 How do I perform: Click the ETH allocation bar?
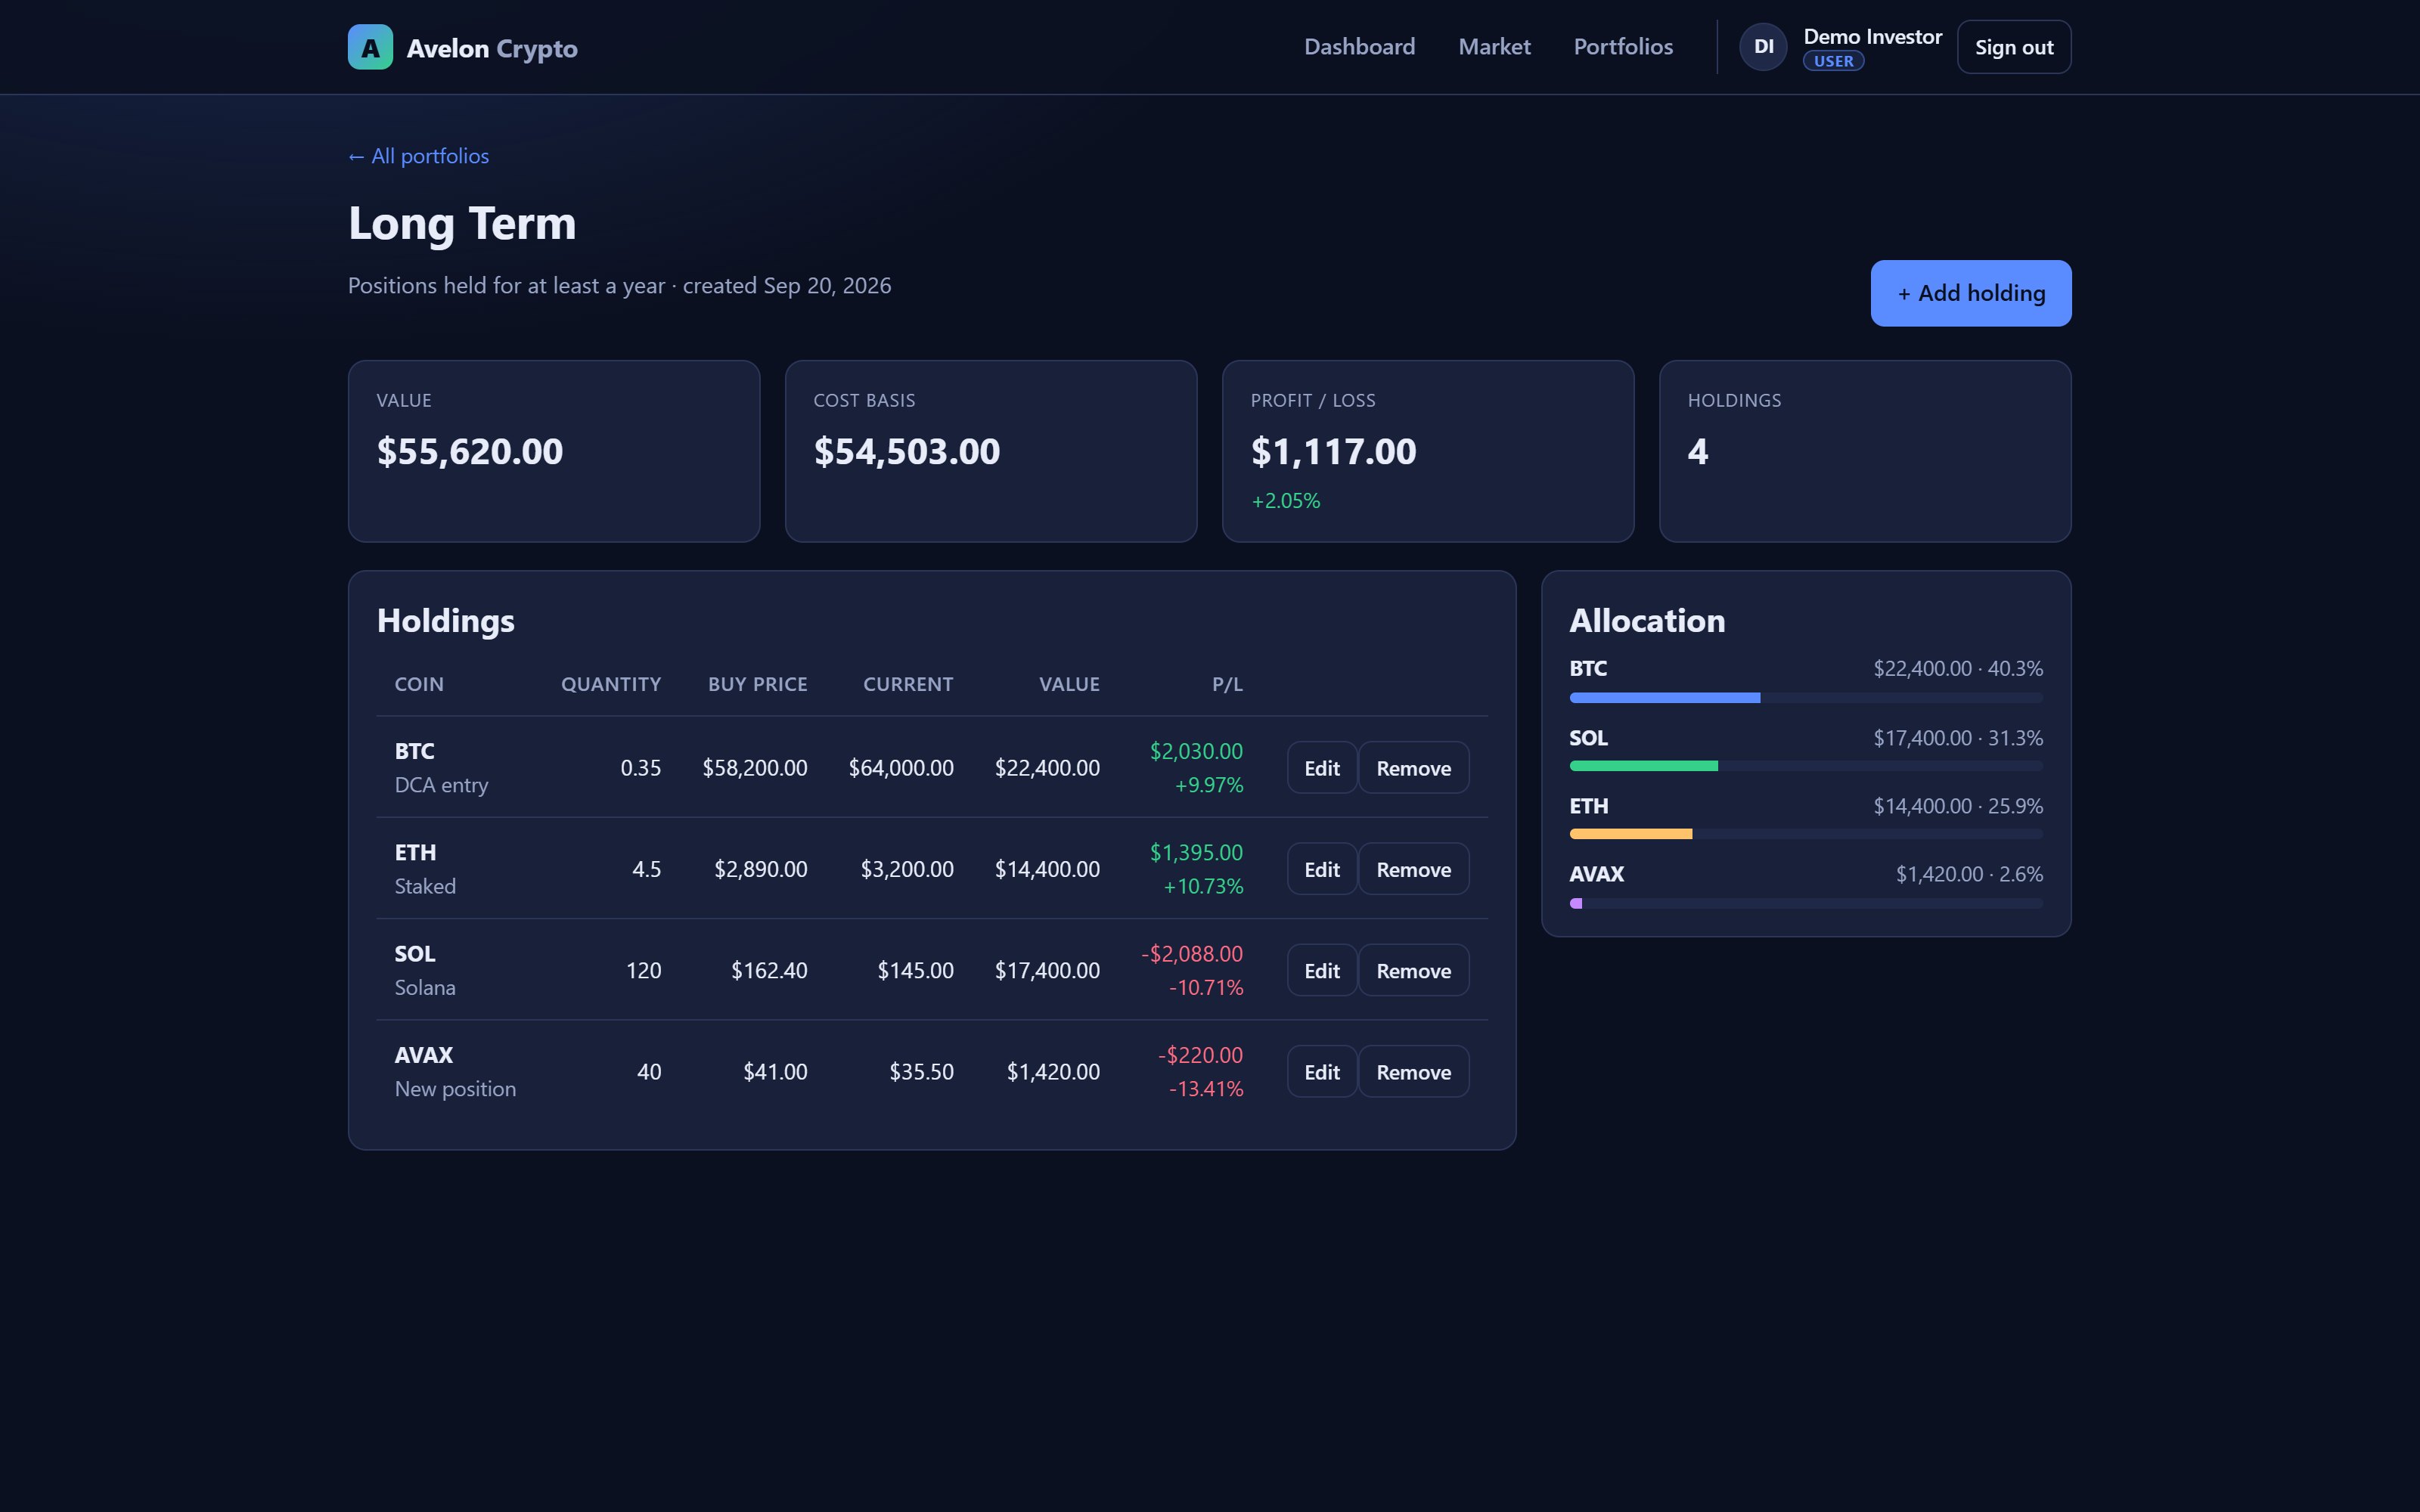1806,834
